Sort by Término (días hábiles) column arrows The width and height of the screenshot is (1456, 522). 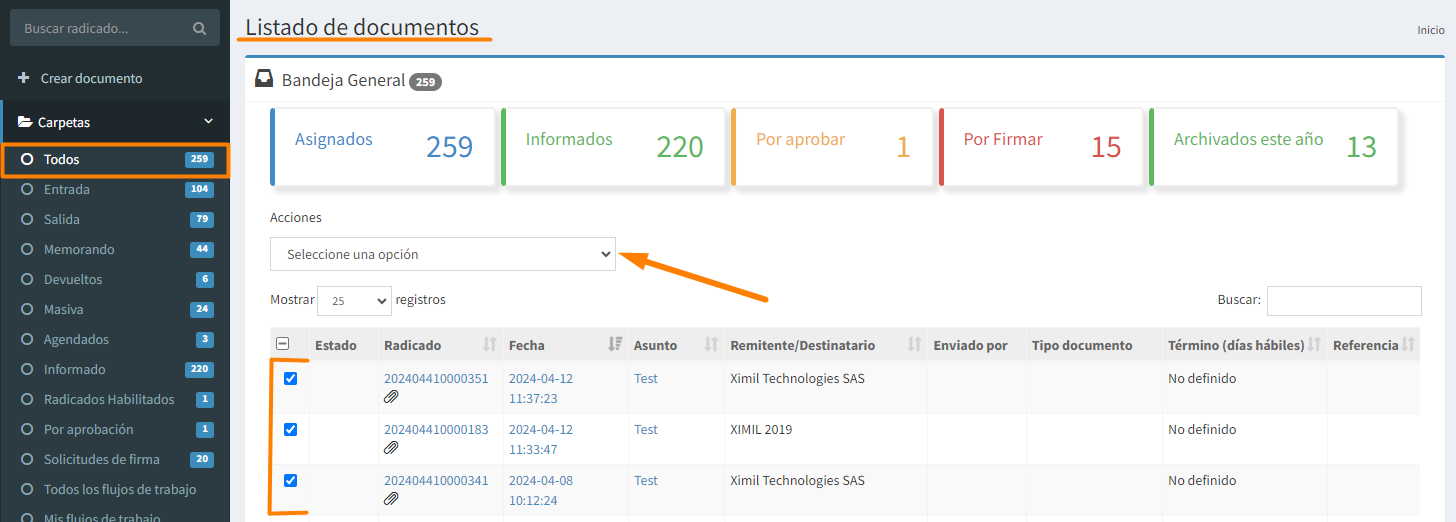click(1313, 345)
